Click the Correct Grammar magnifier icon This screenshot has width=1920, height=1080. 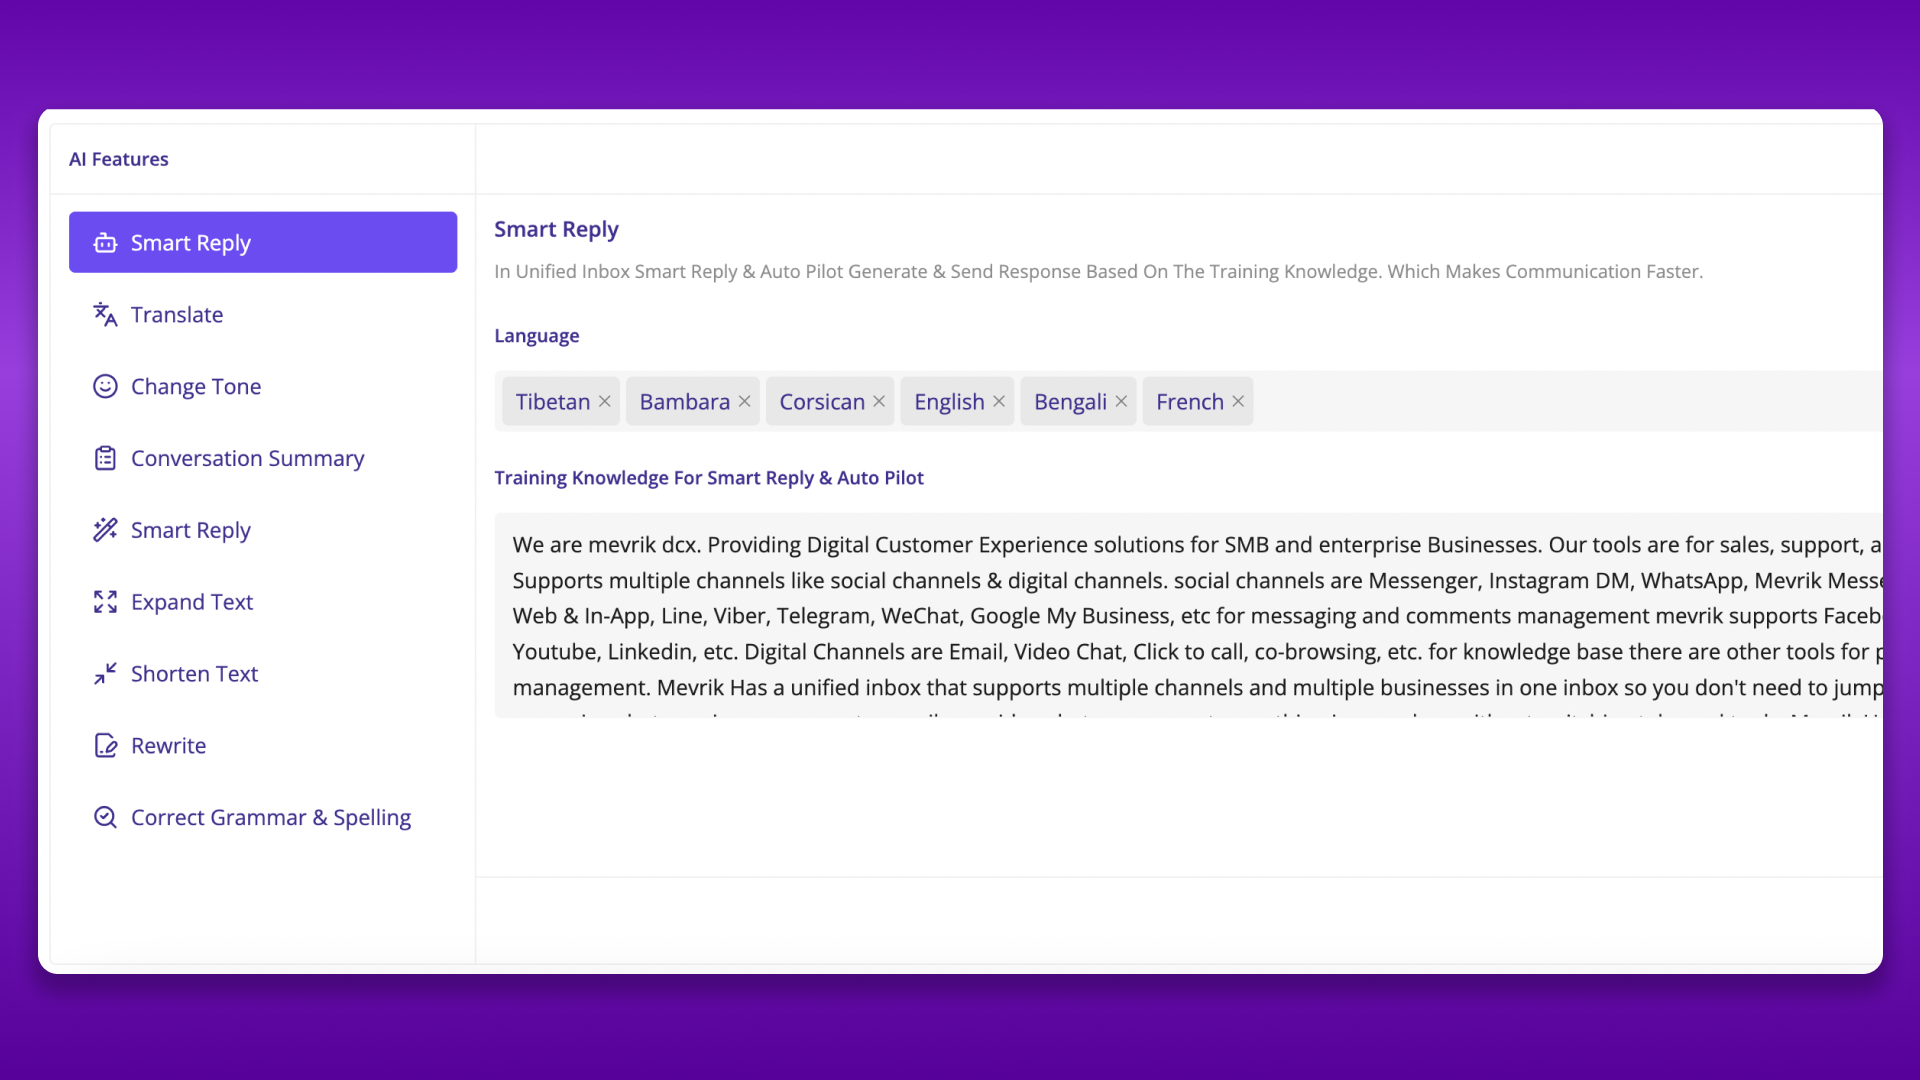point(105,818)
